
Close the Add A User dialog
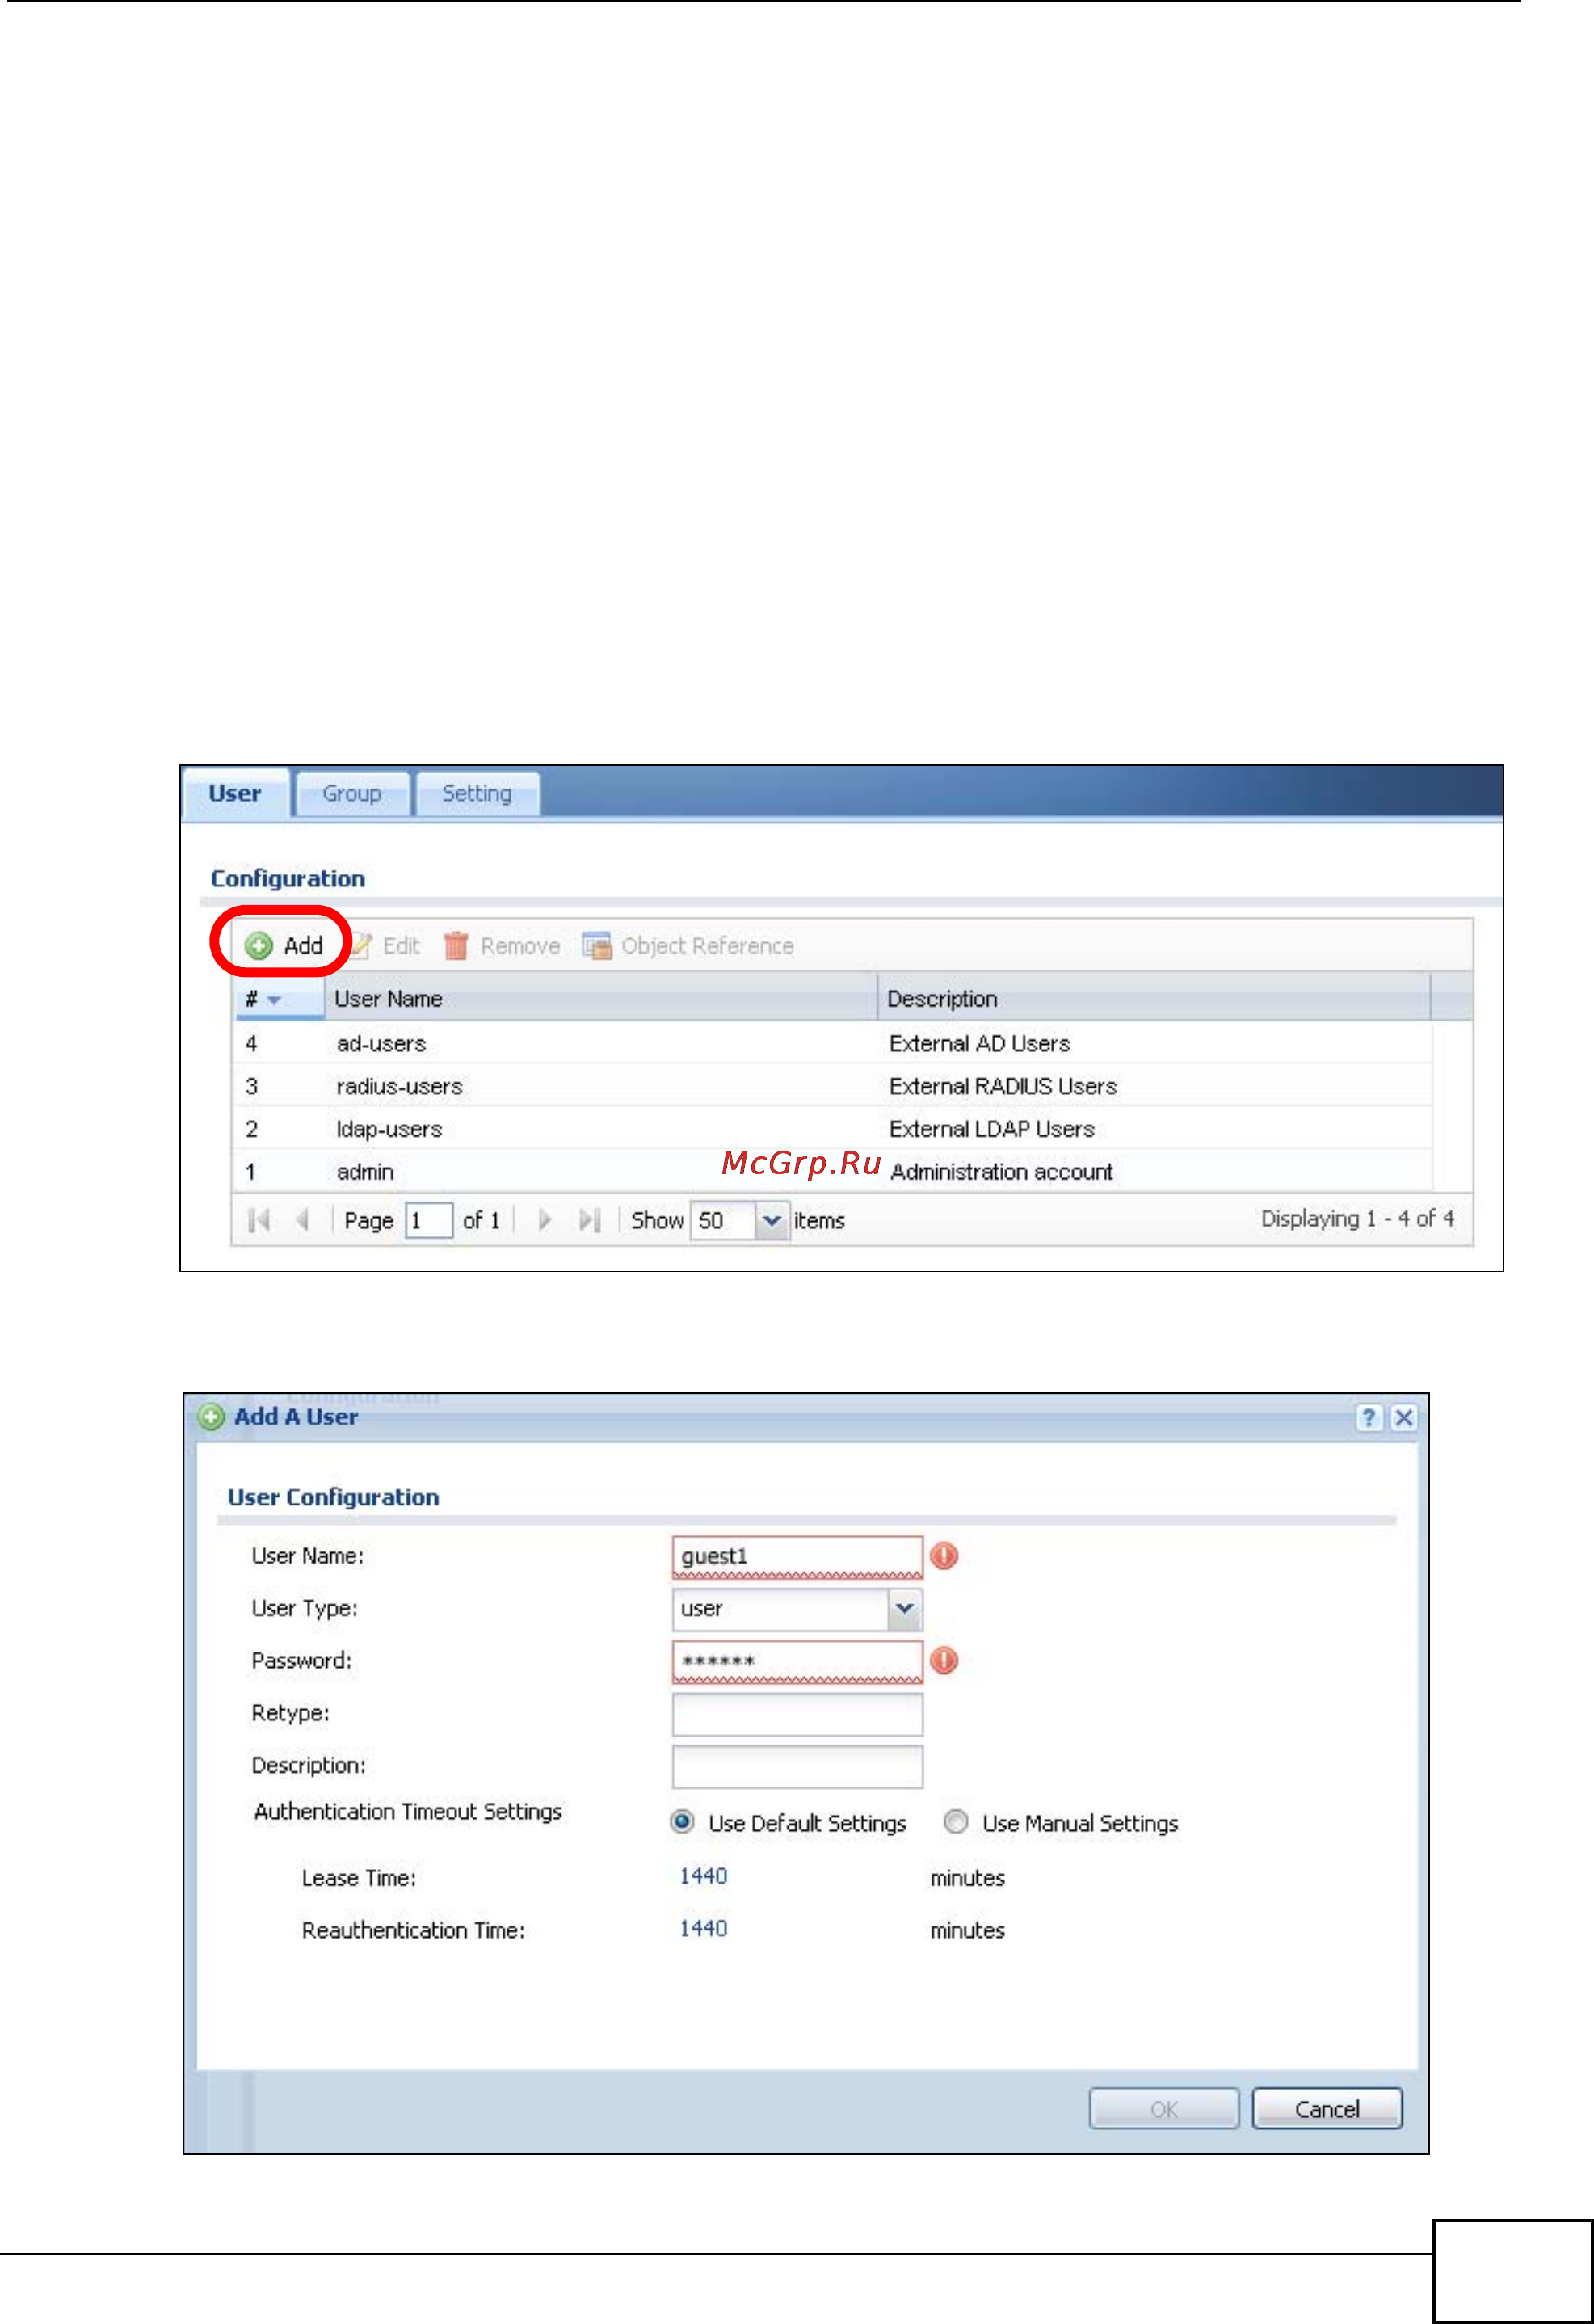pos(1403,1417)
